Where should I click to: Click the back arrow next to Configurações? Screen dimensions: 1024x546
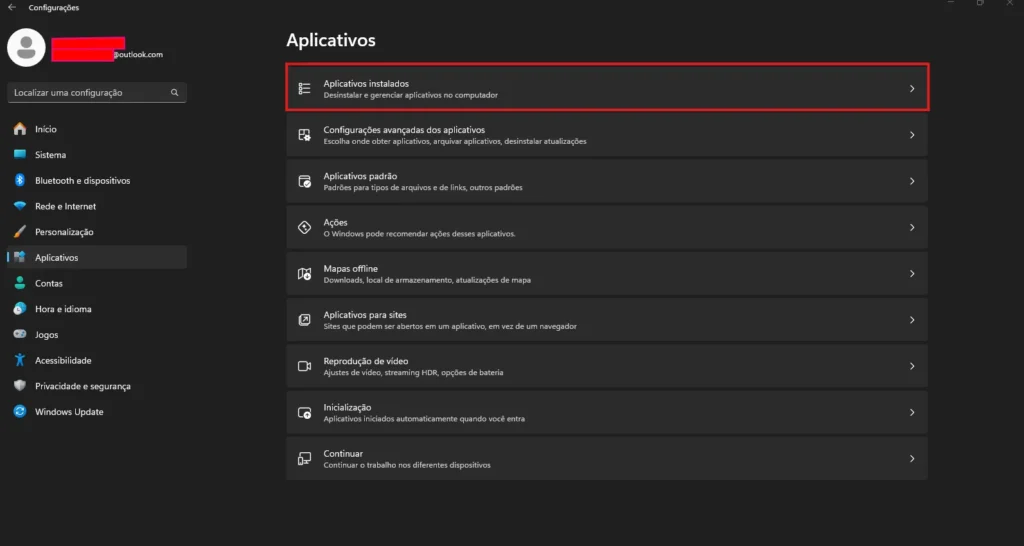click(x=12, y=8)
